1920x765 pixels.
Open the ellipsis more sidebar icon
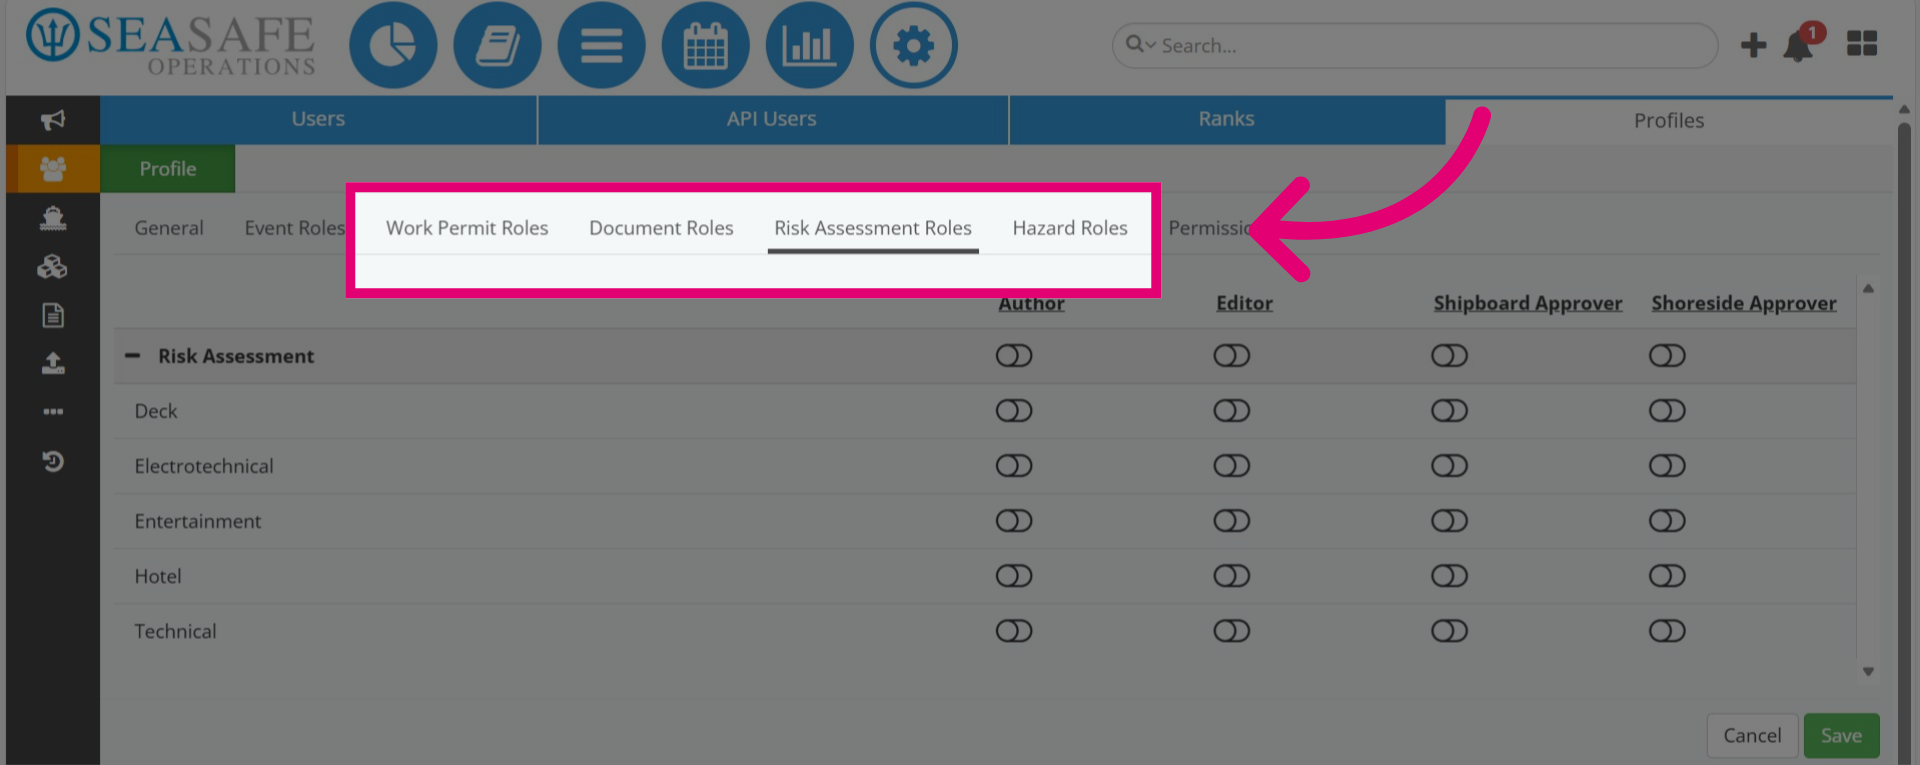[x=53, y=411]
